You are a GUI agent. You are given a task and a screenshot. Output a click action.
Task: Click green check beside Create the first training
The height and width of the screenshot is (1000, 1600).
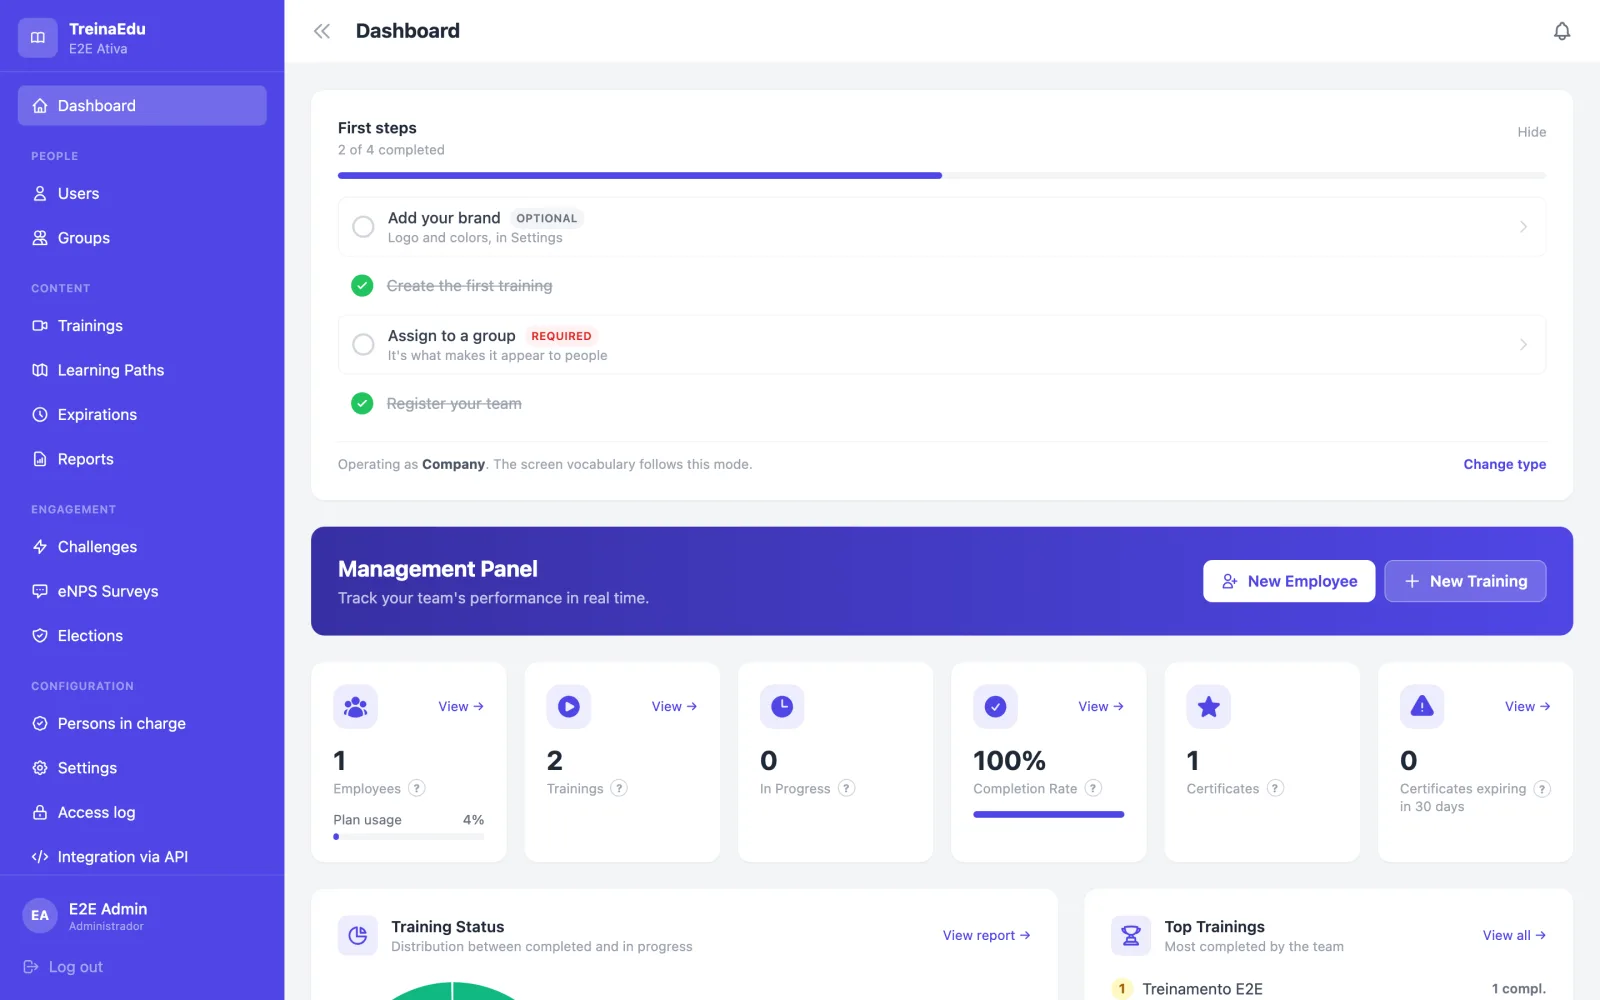[x=362, y=286]
